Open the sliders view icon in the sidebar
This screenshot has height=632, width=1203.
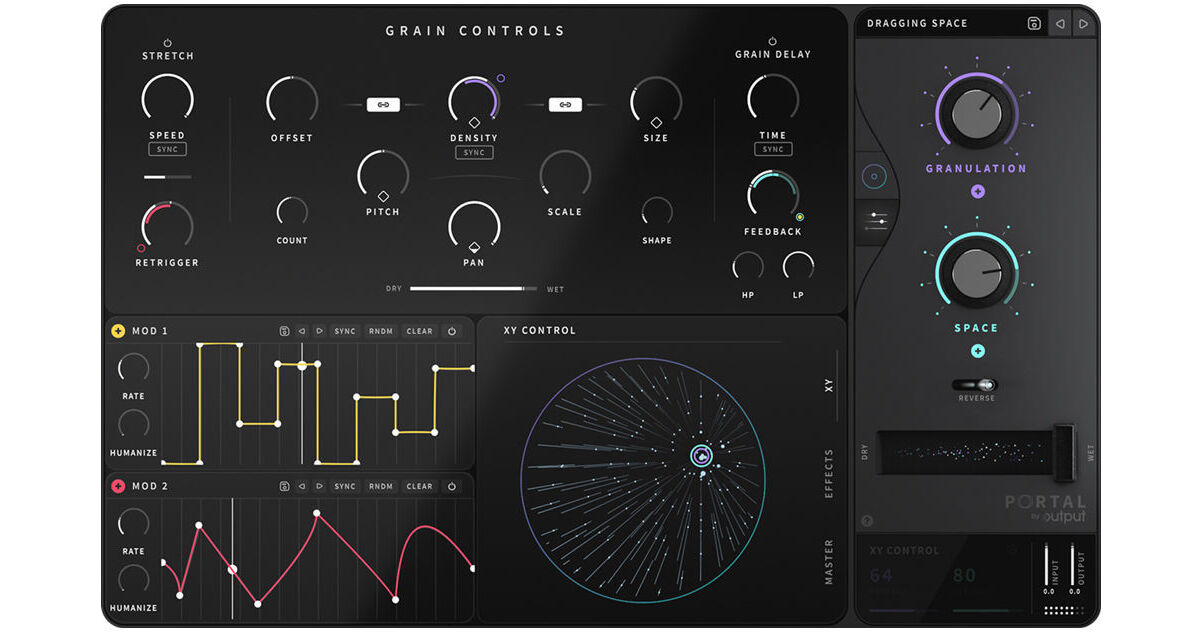coord(876,220)
